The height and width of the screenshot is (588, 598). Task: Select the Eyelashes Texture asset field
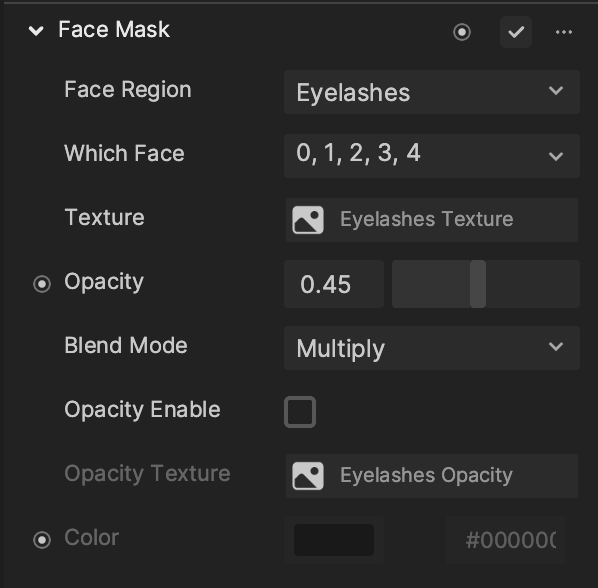[432, 220]
